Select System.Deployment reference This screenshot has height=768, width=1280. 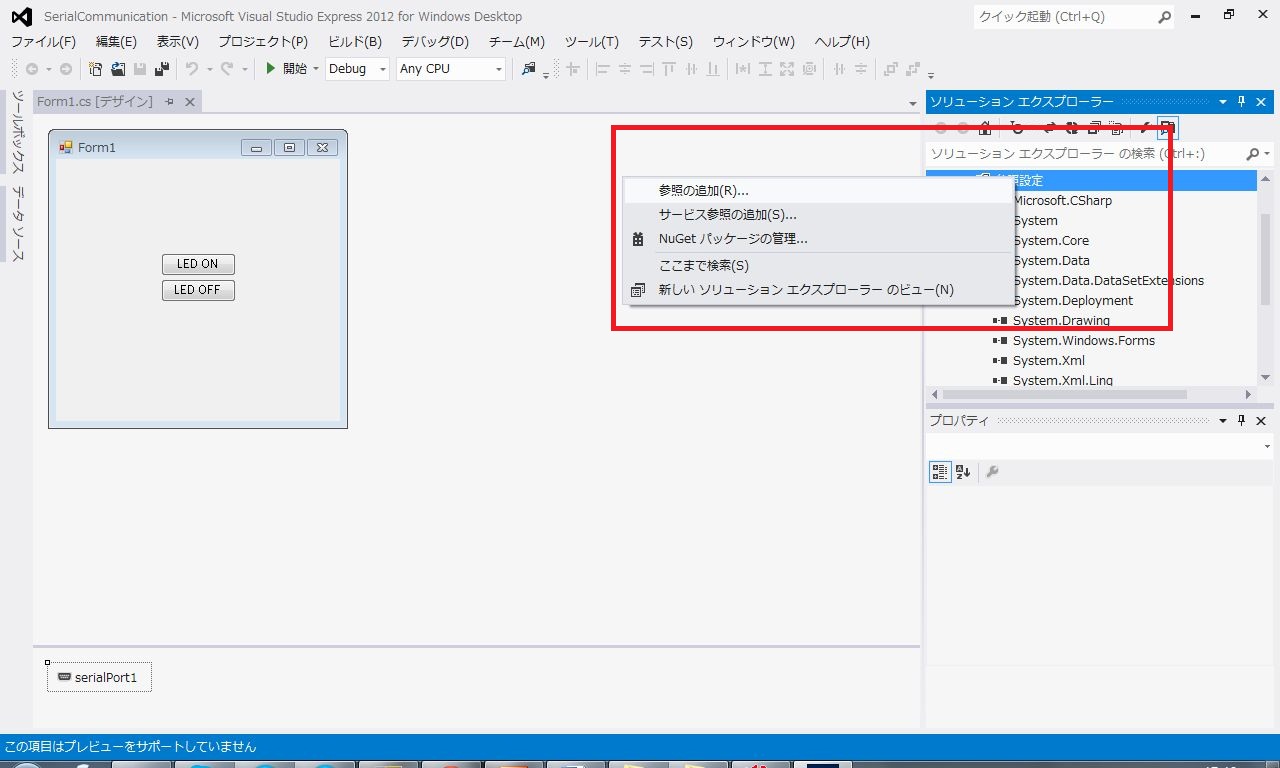pos(1072,301)
